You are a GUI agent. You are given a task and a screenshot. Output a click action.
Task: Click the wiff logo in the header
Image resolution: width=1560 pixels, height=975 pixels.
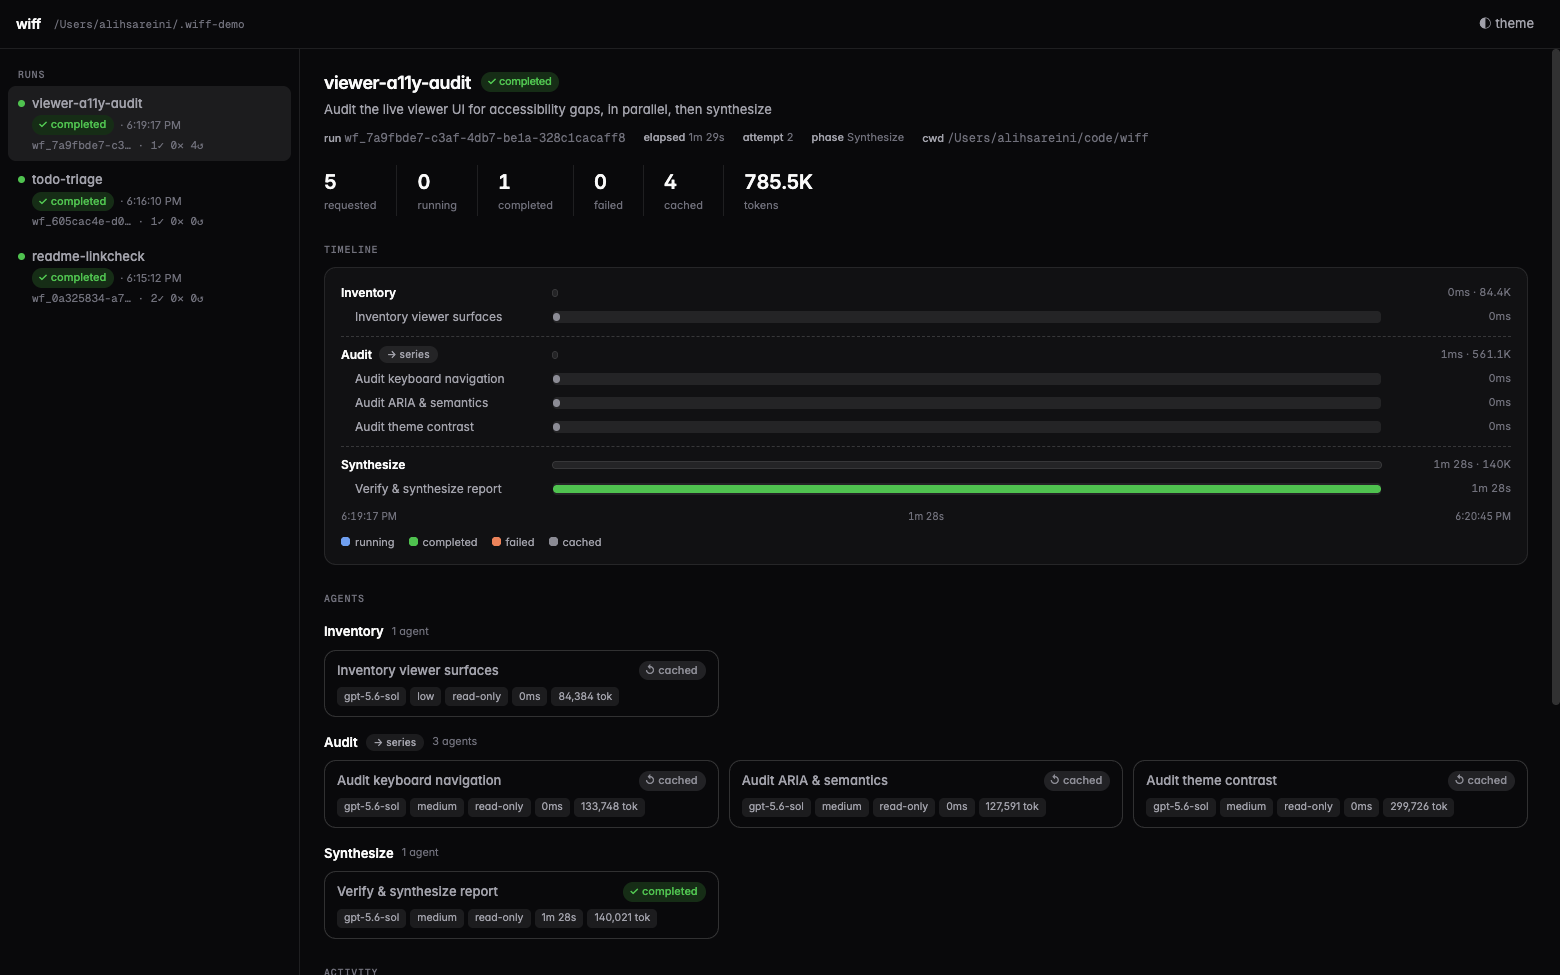pyautogui.click(x=28, y=23)
